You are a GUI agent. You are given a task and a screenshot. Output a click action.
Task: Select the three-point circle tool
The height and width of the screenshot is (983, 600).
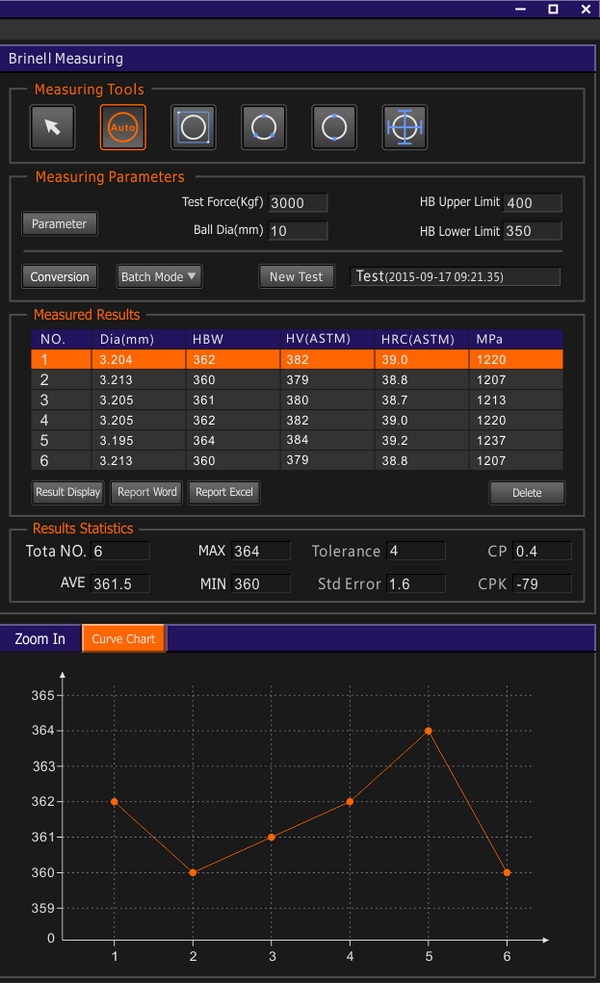click(264, 127)
